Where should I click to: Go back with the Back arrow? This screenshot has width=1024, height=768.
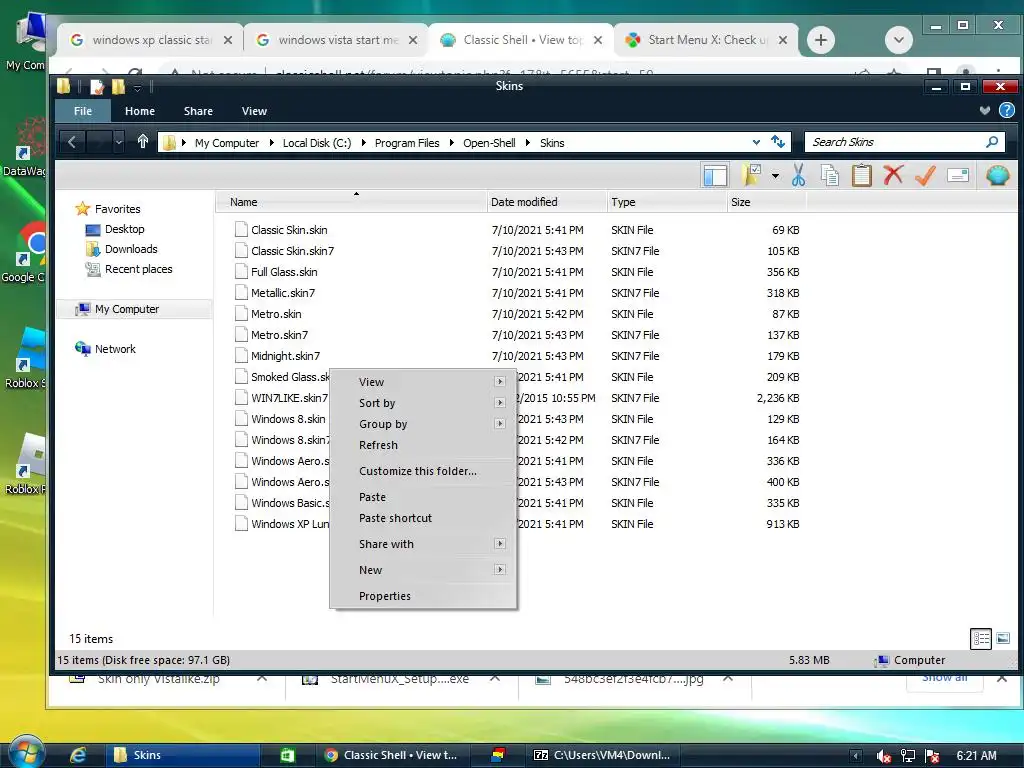72,142
